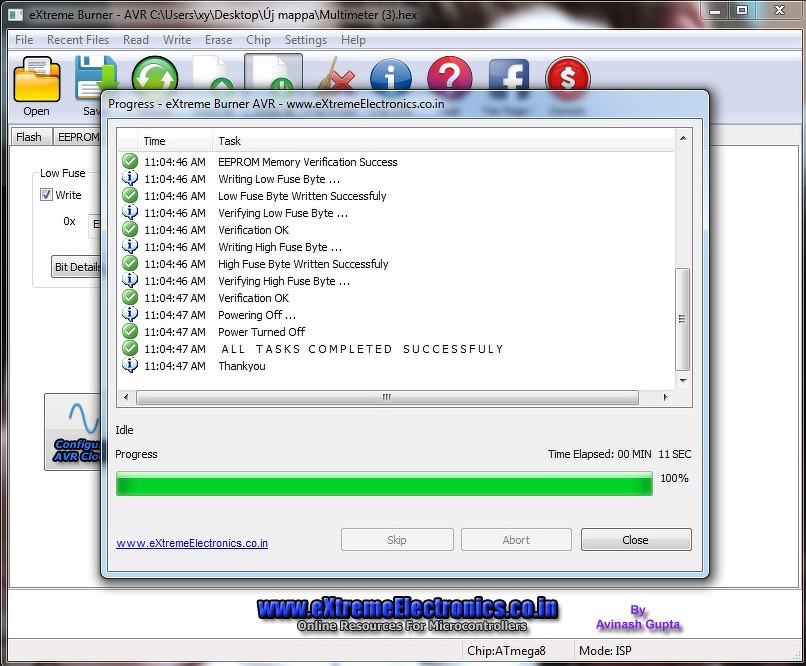
Task: Click info icon beside Writing Low Fuse Byte
Action: pos(130,178)
